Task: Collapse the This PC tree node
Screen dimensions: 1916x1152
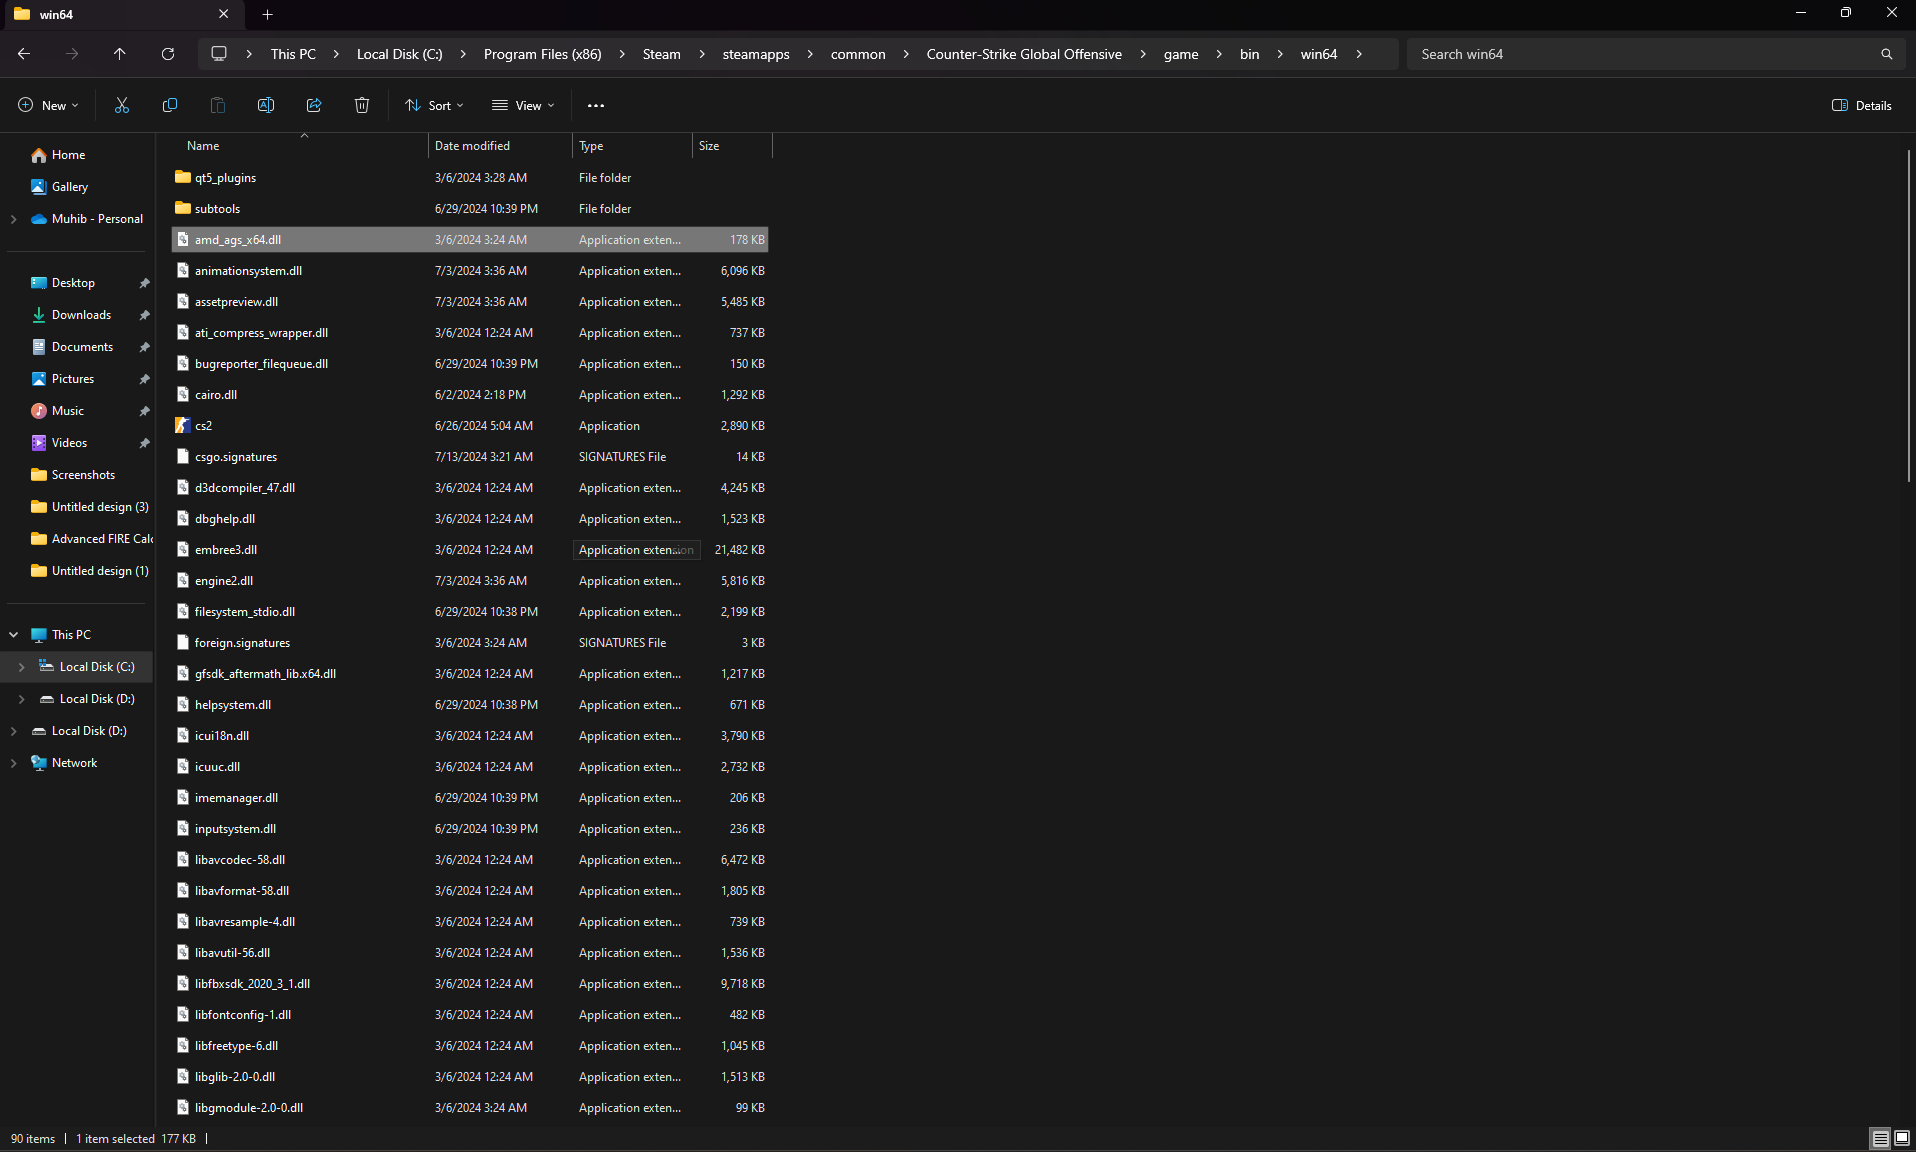Action: coord(13,635)
